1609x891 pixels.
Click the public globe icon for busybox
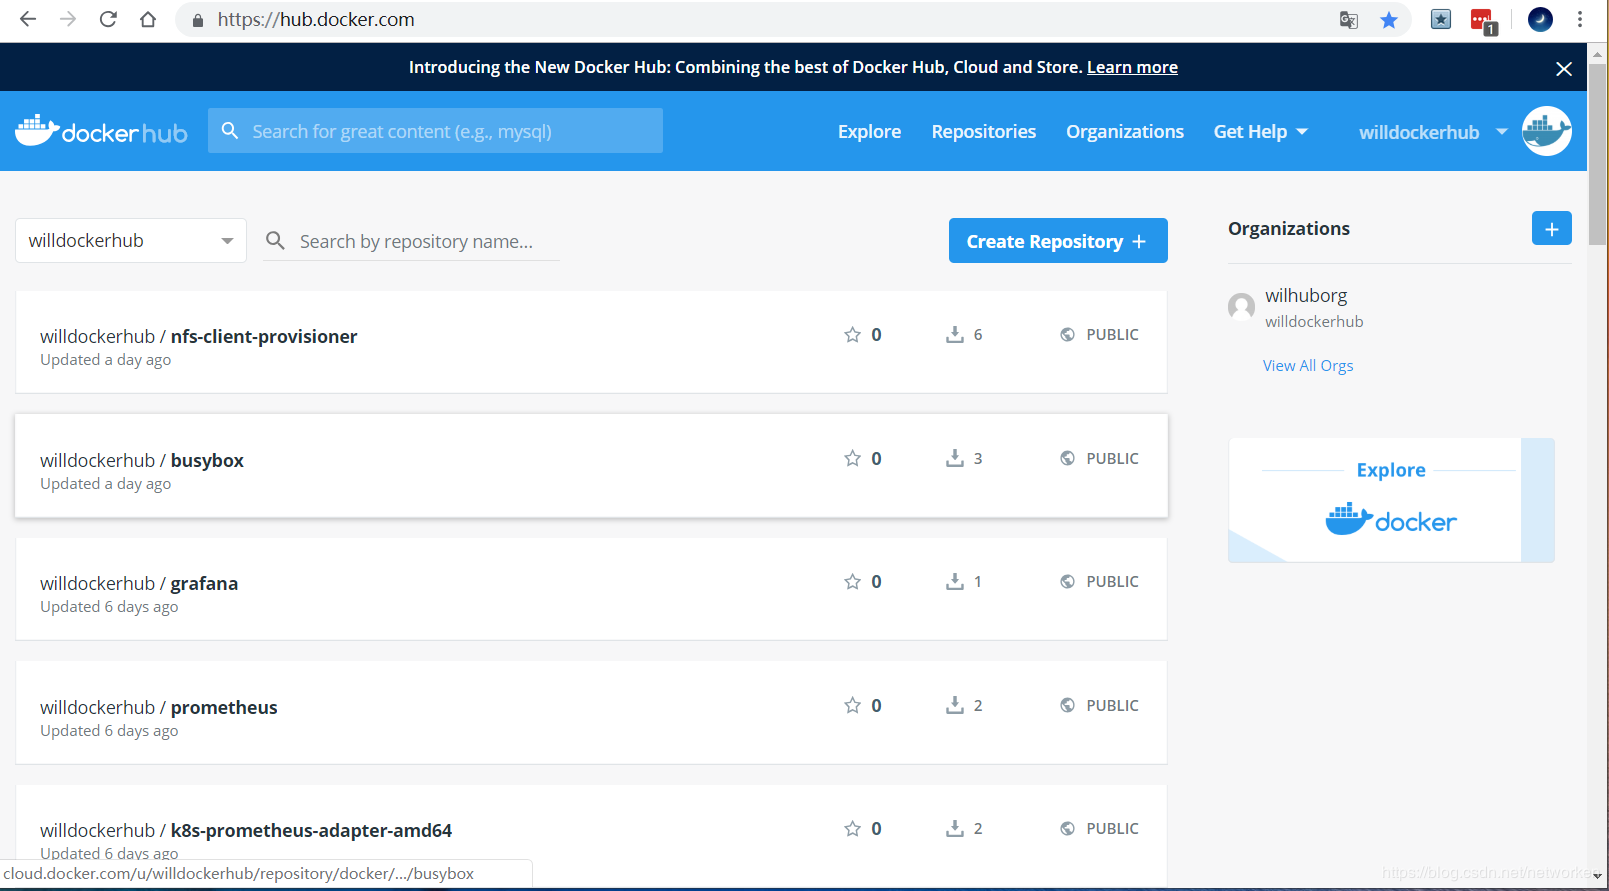tap(1067, 459)
